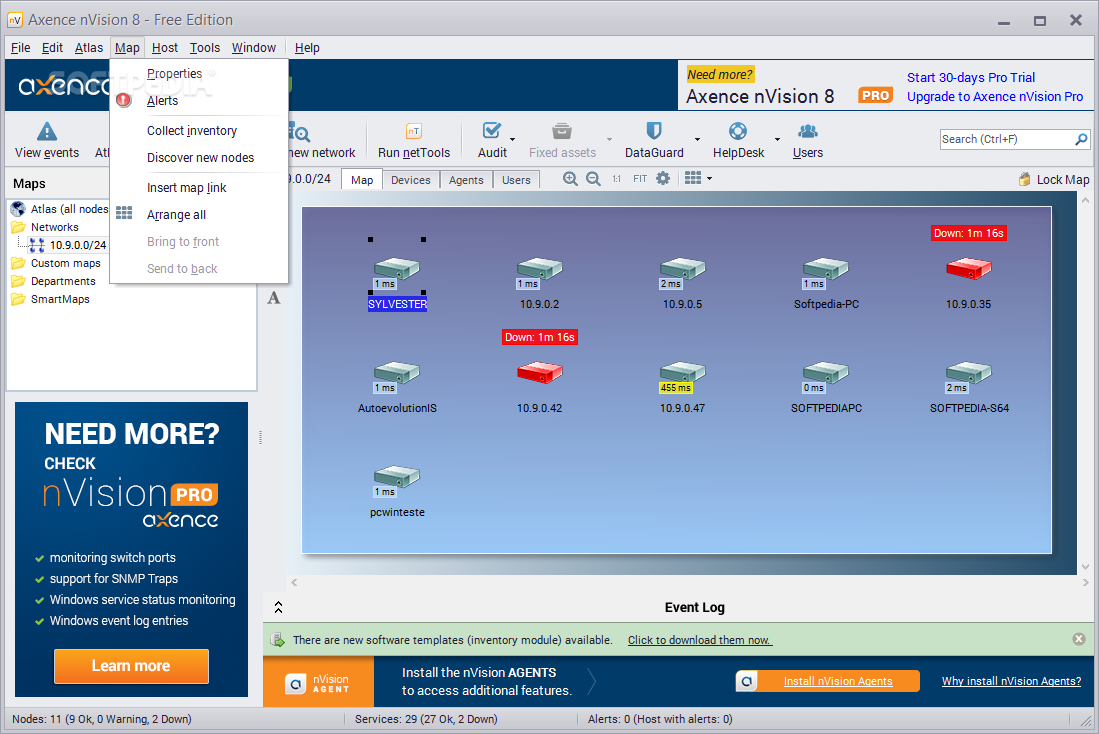
Task: Open the HelpDesk toolbar icon
Action: pos(738,140)
